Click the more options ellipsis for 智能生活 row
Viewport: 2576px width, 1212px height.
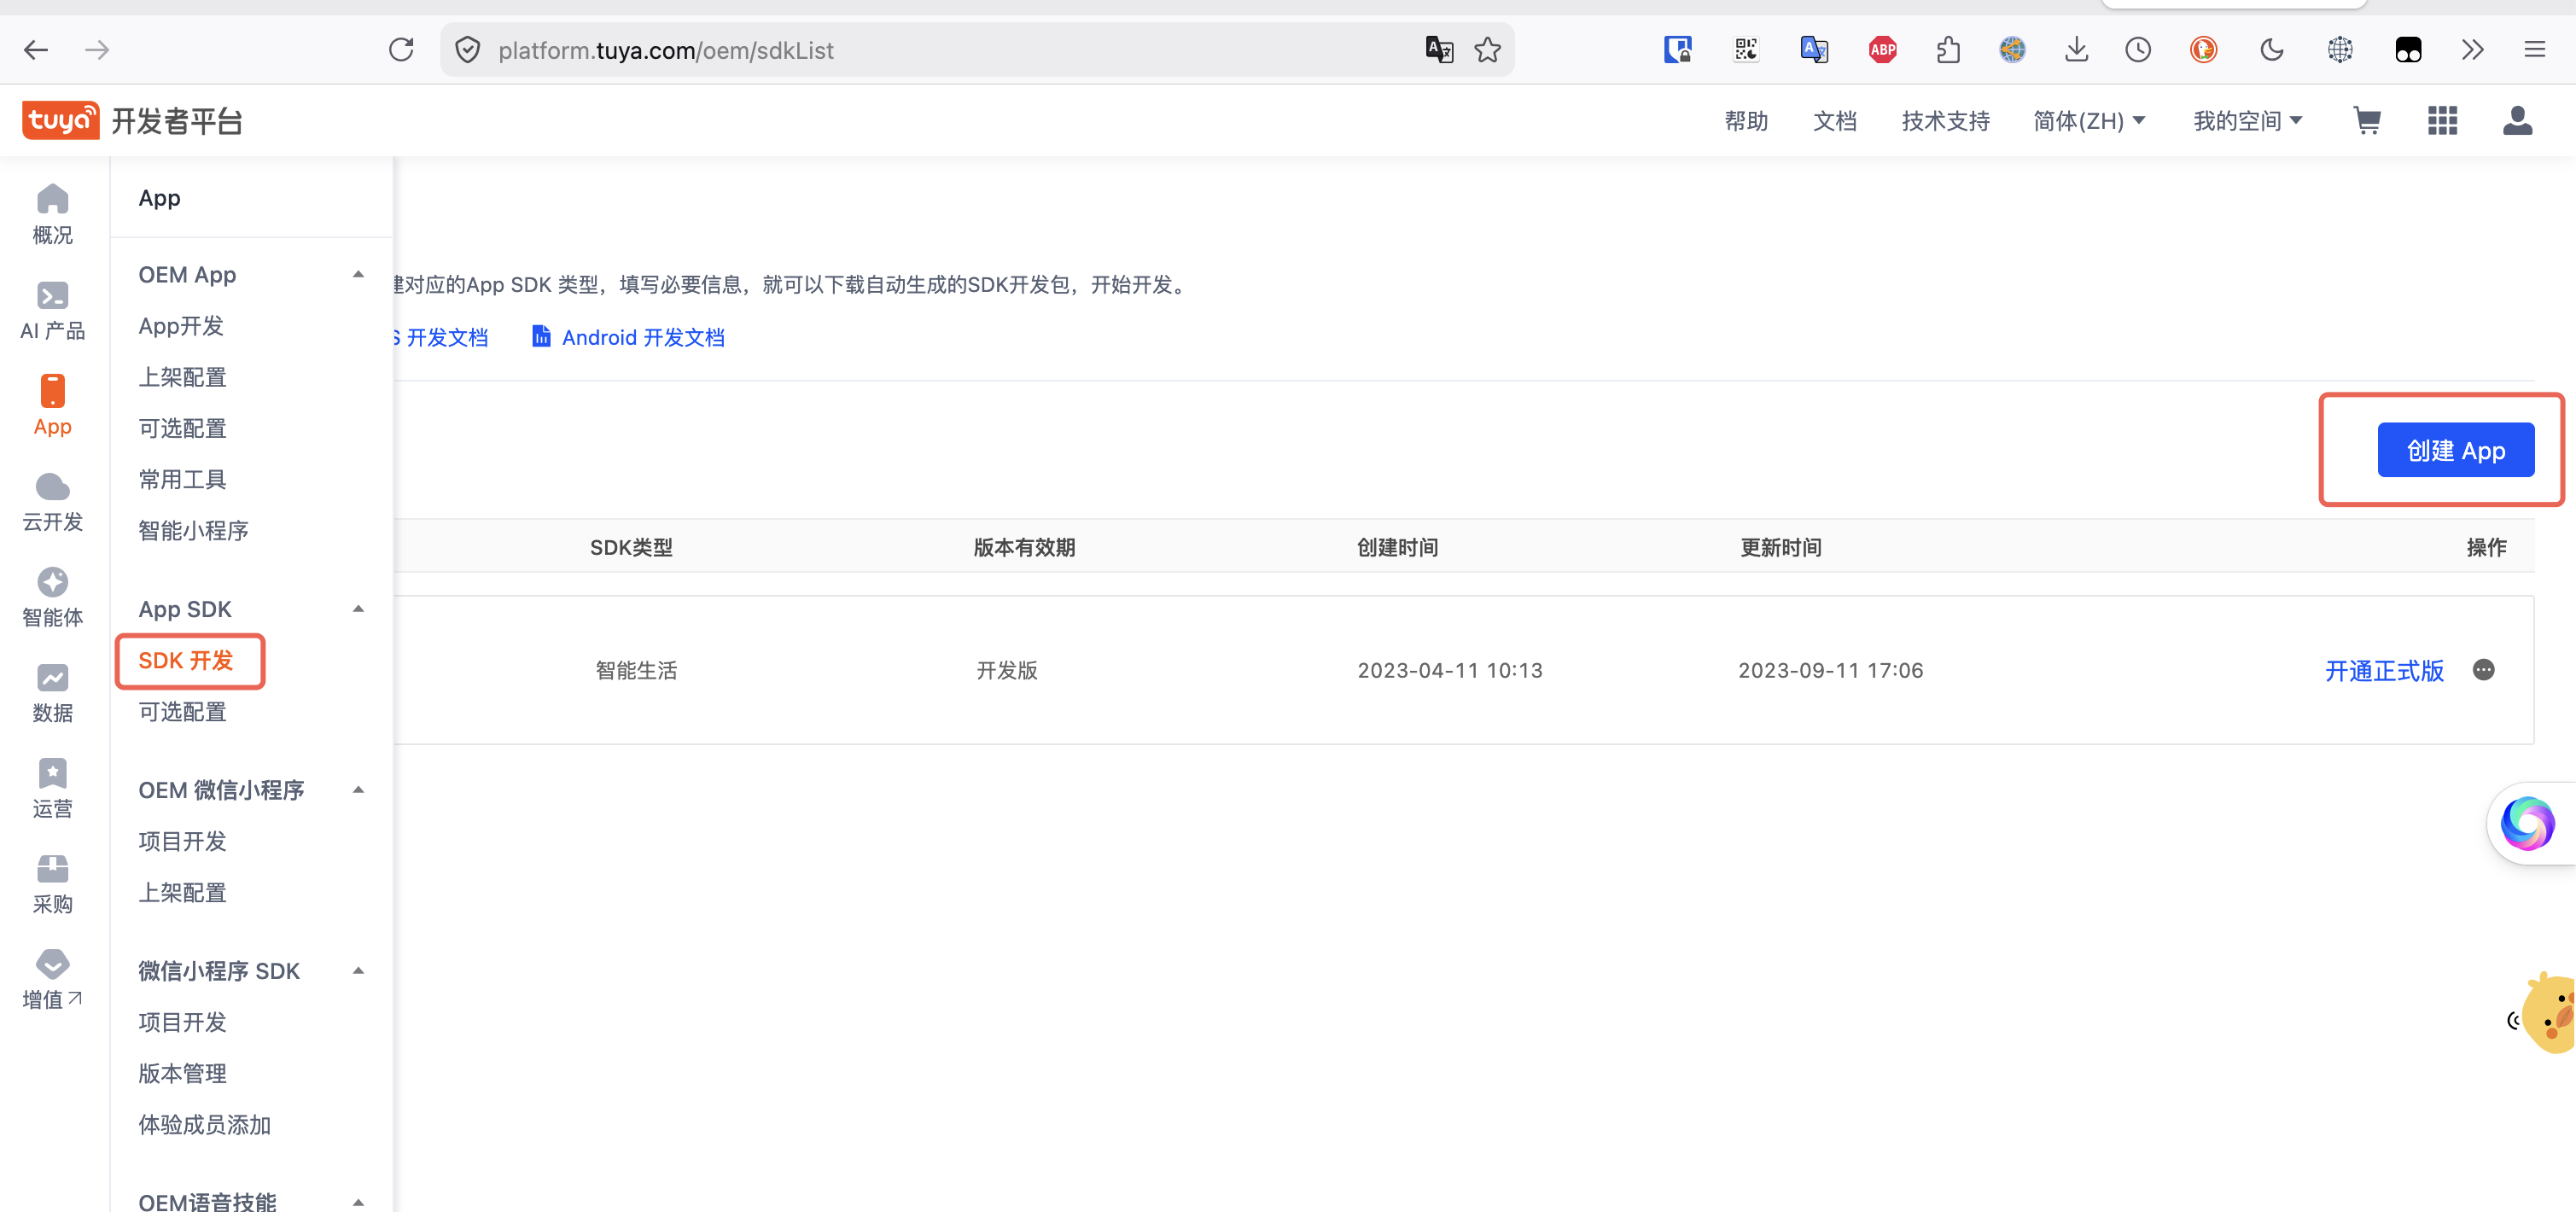click(x=2483, y=670)
